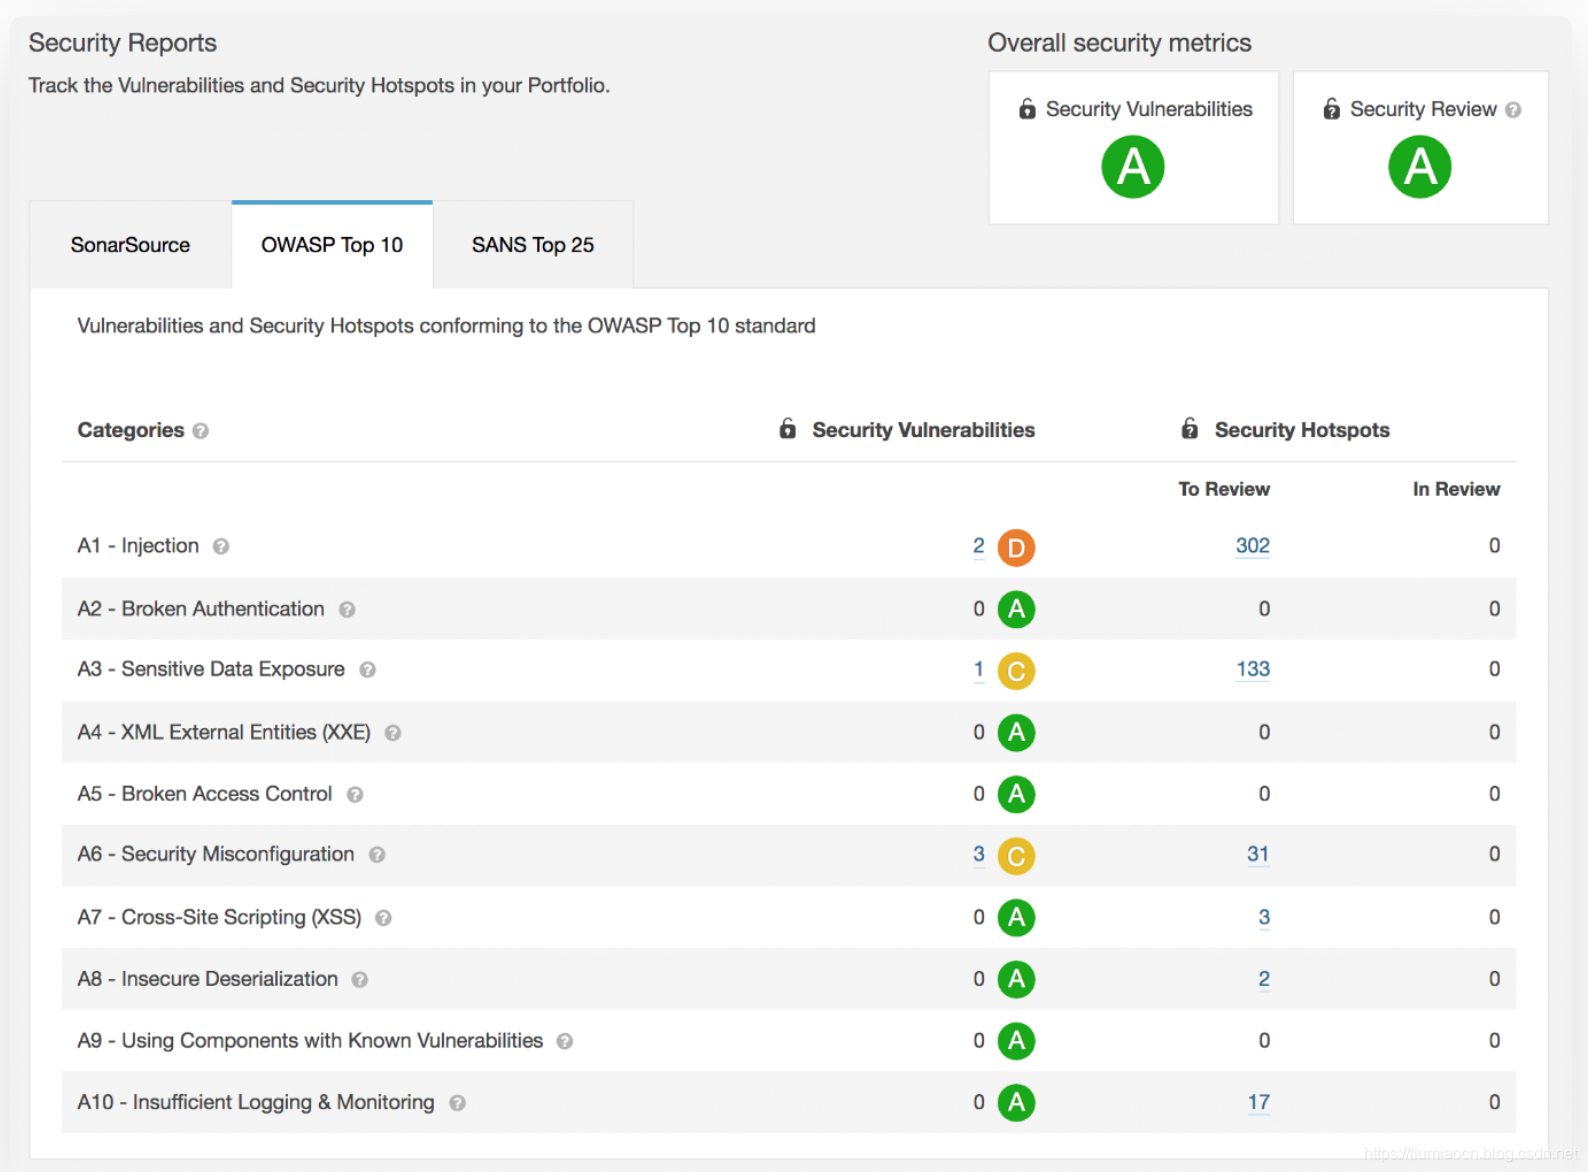Click 'A5 - Broken Access Control' category name
This screenshot has height=1172, width=1588.
pyautogui.click(x=205, y=794)
